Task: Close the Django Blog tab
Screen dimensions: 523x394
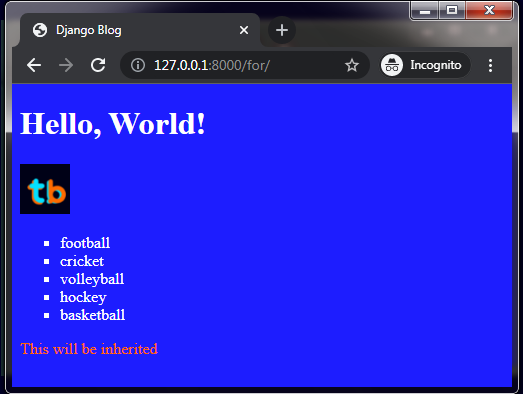Action: [244, 30]
